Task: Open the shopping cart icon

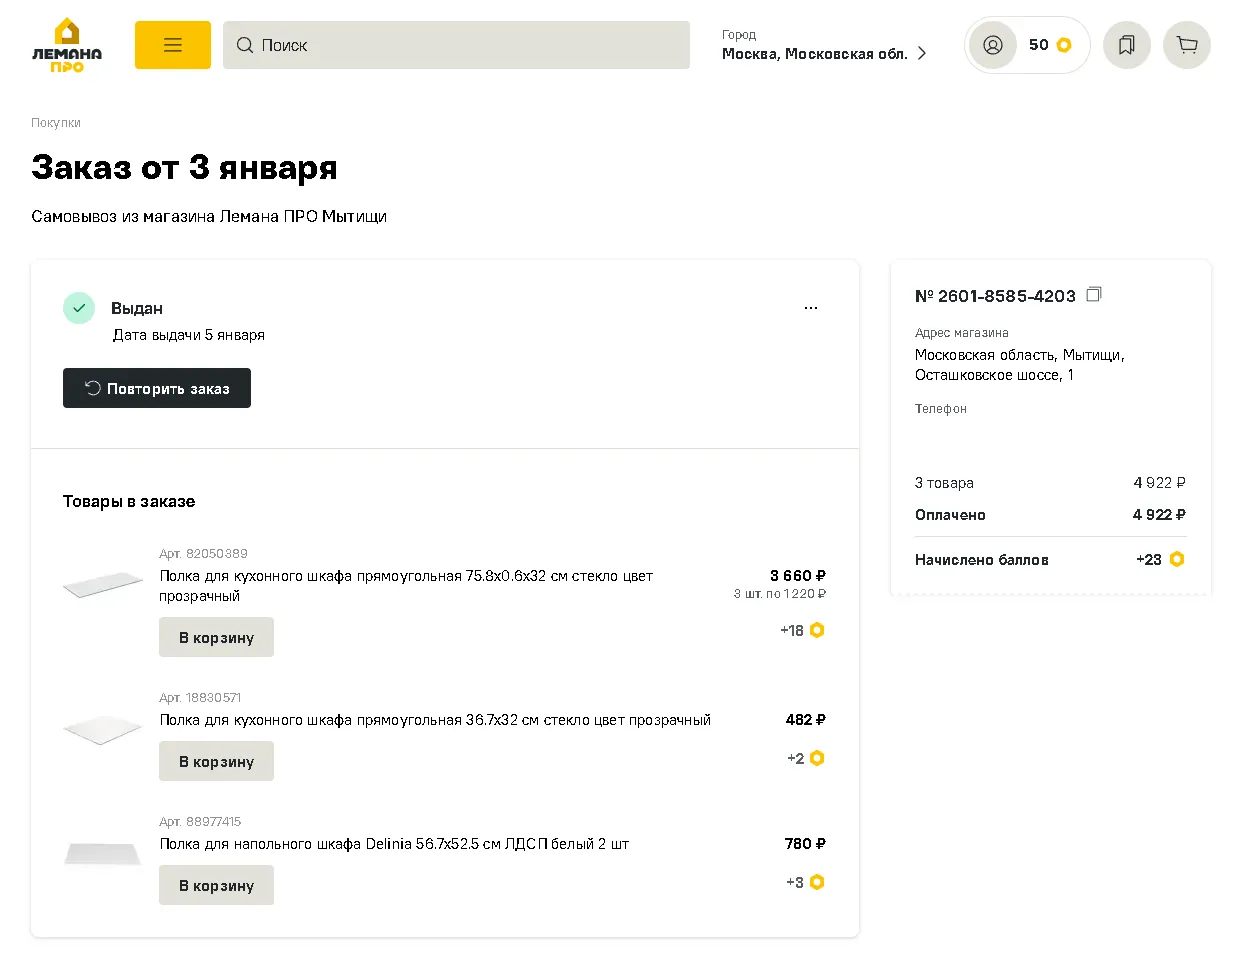Action: [x=1187, y=45]
